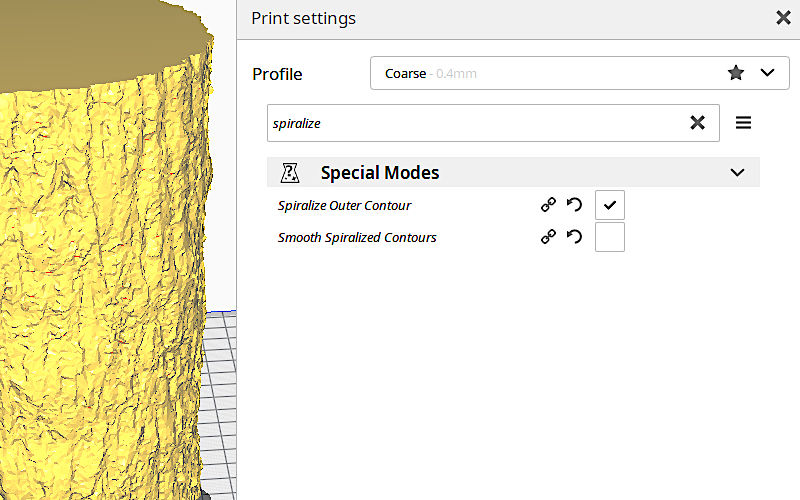Select the Special Modes category header

point(513,172)
